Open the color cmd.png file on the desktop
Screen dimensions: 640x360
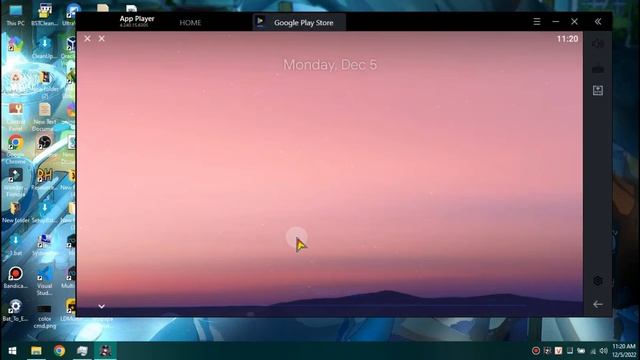click(x=44, y=315)
